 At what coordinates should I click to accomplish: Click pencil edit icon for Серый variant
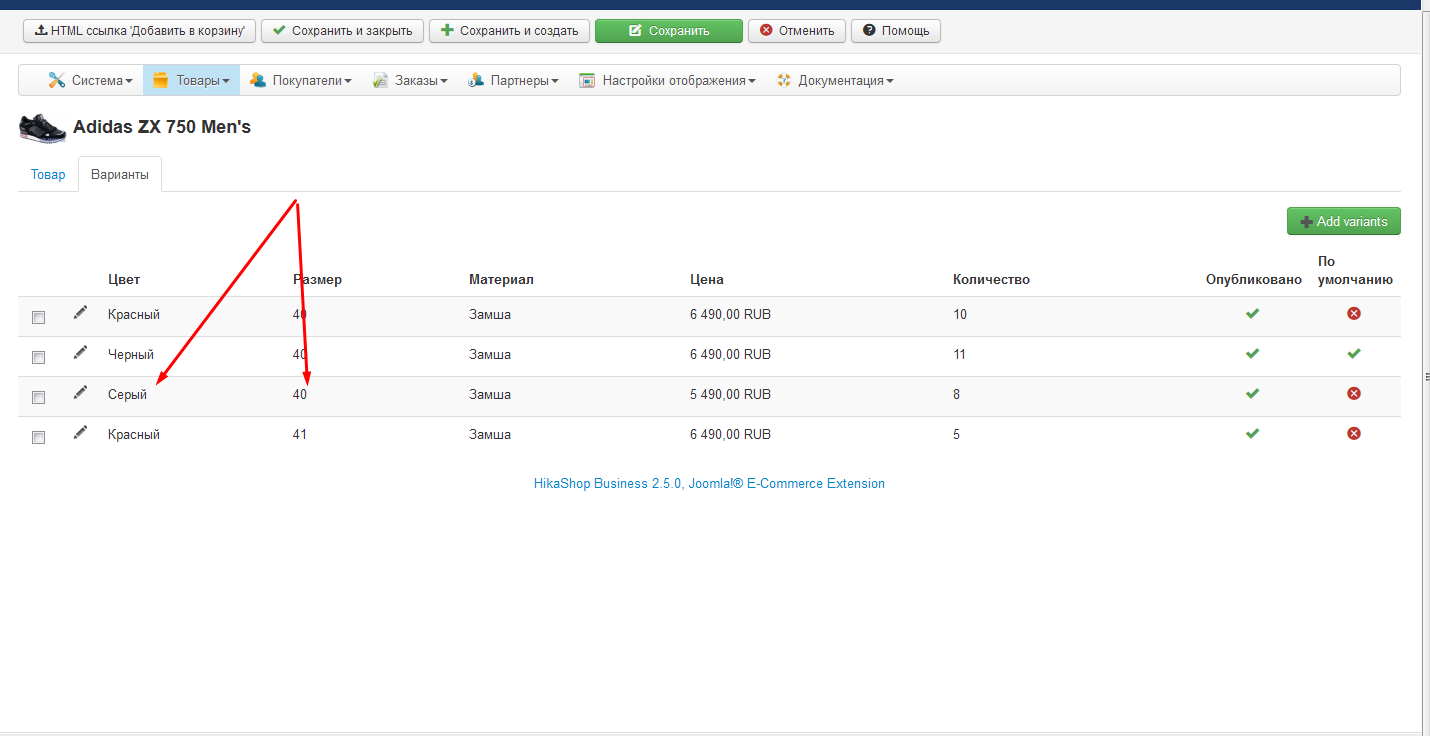click(x=80, y=393)
